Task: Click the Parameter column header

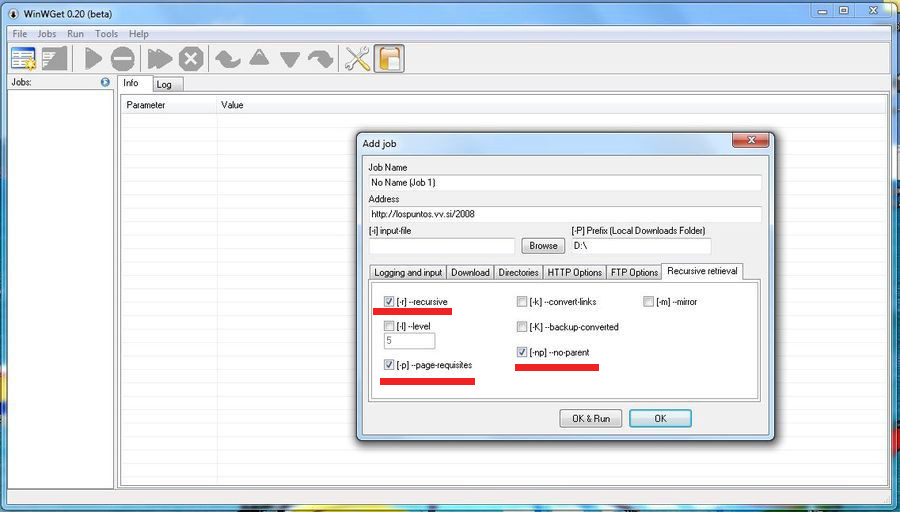Action: tap(169, 105)
